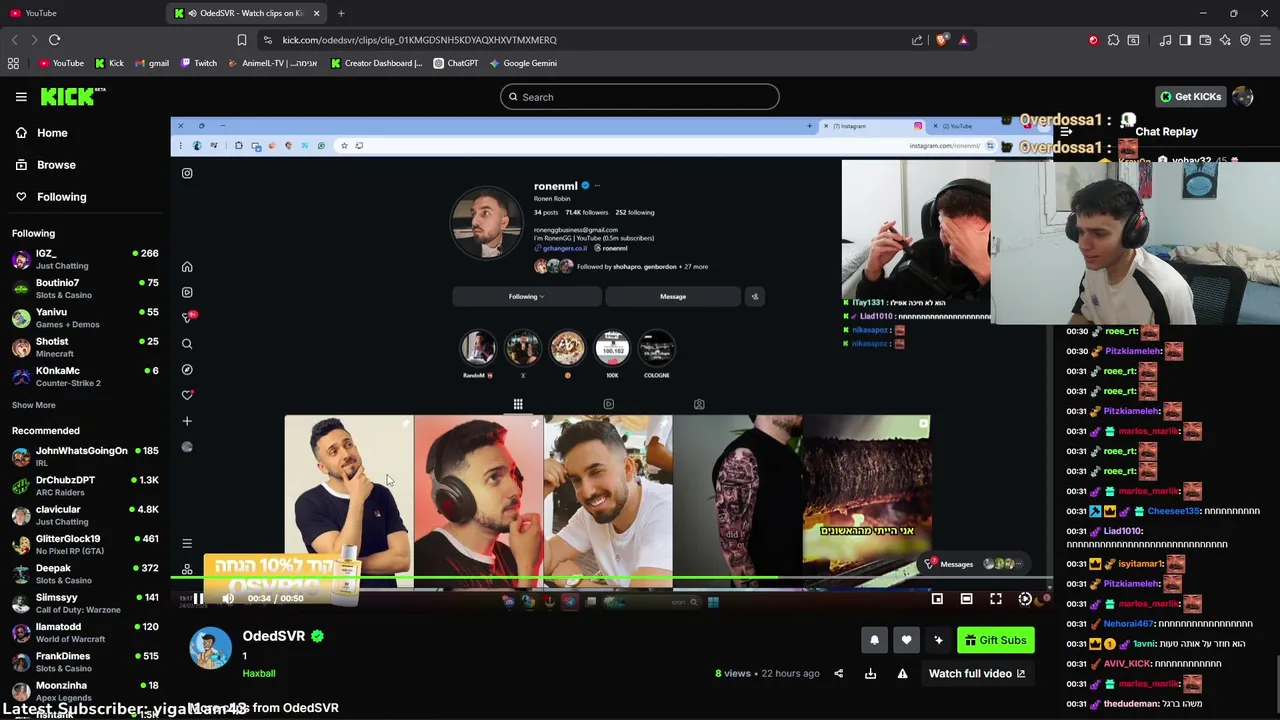
Task: Click the browser address bar URL
Action: click(x=419, y=40)
